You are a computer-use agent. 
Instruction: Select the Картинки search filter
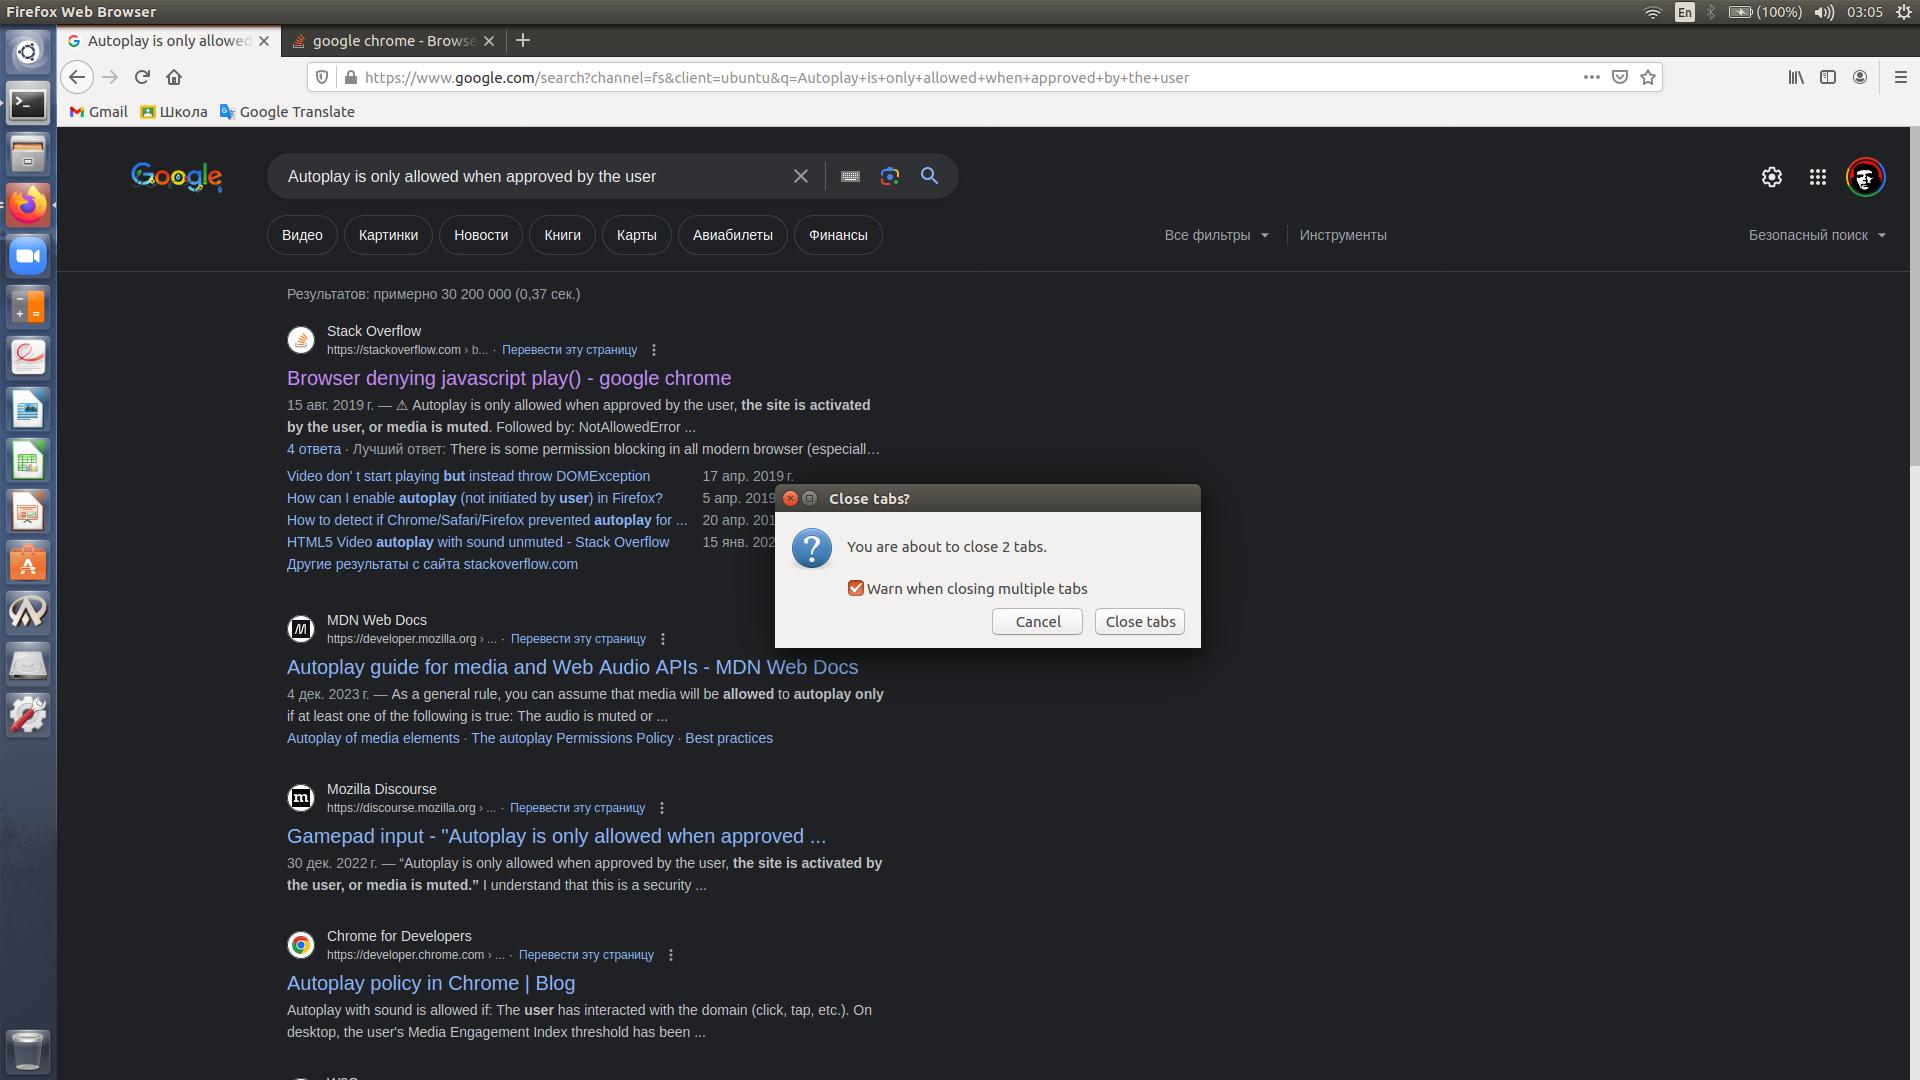tap(388, 235)
